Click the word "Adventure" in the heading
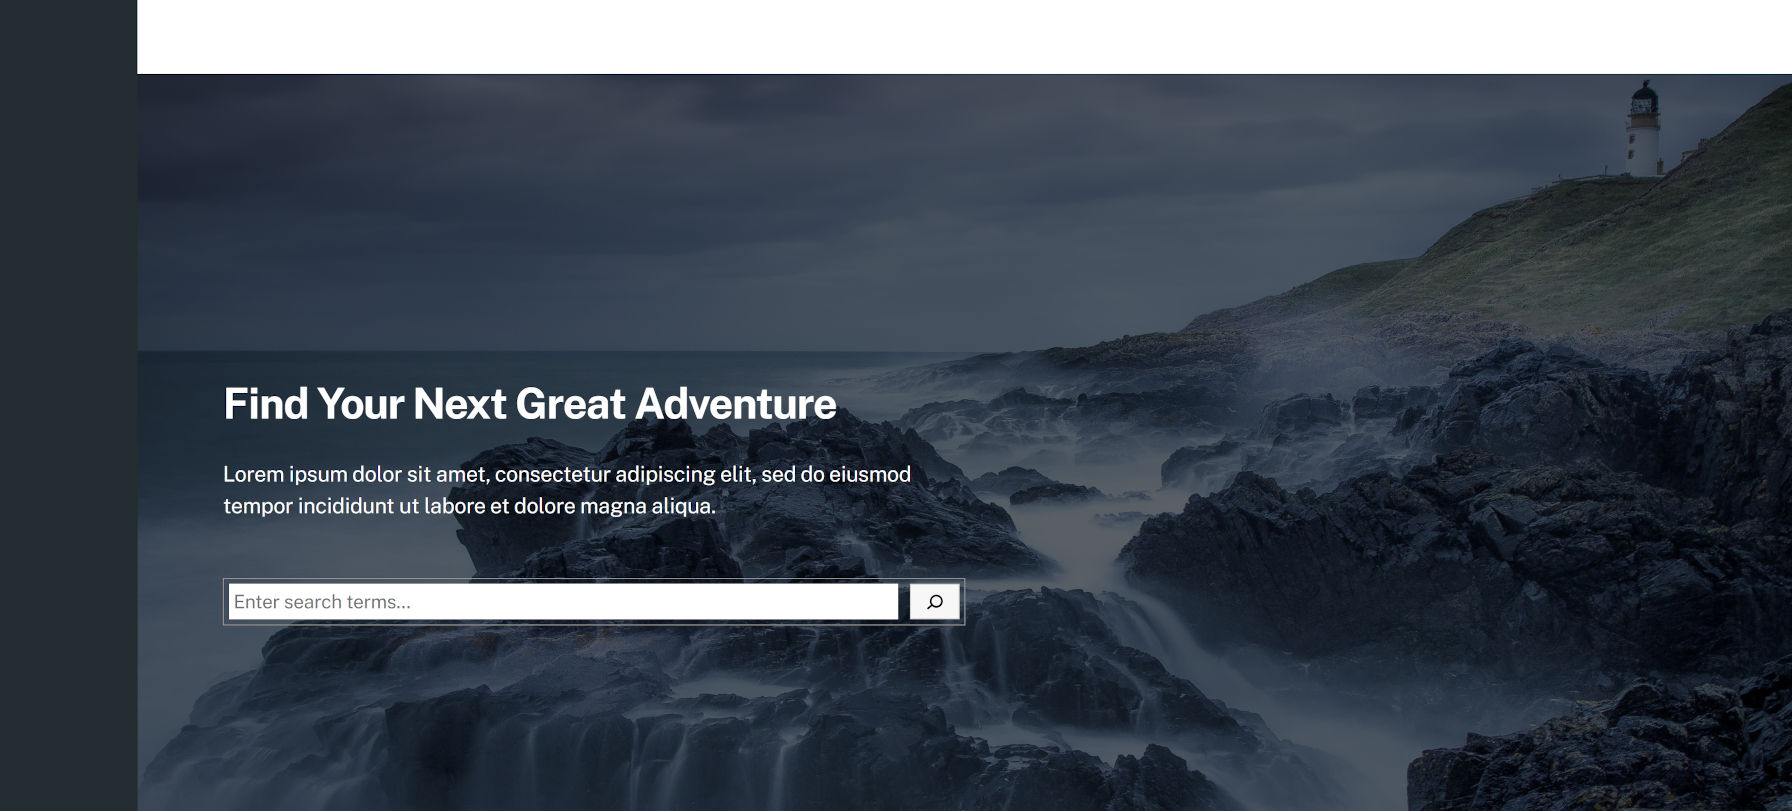 (x=736, y=404)
